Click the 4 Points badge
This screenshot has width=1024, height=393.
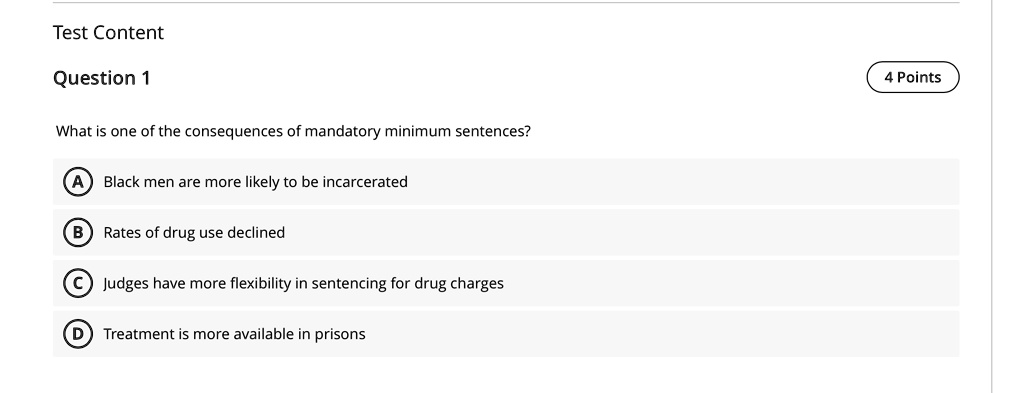tap(912, 77)
